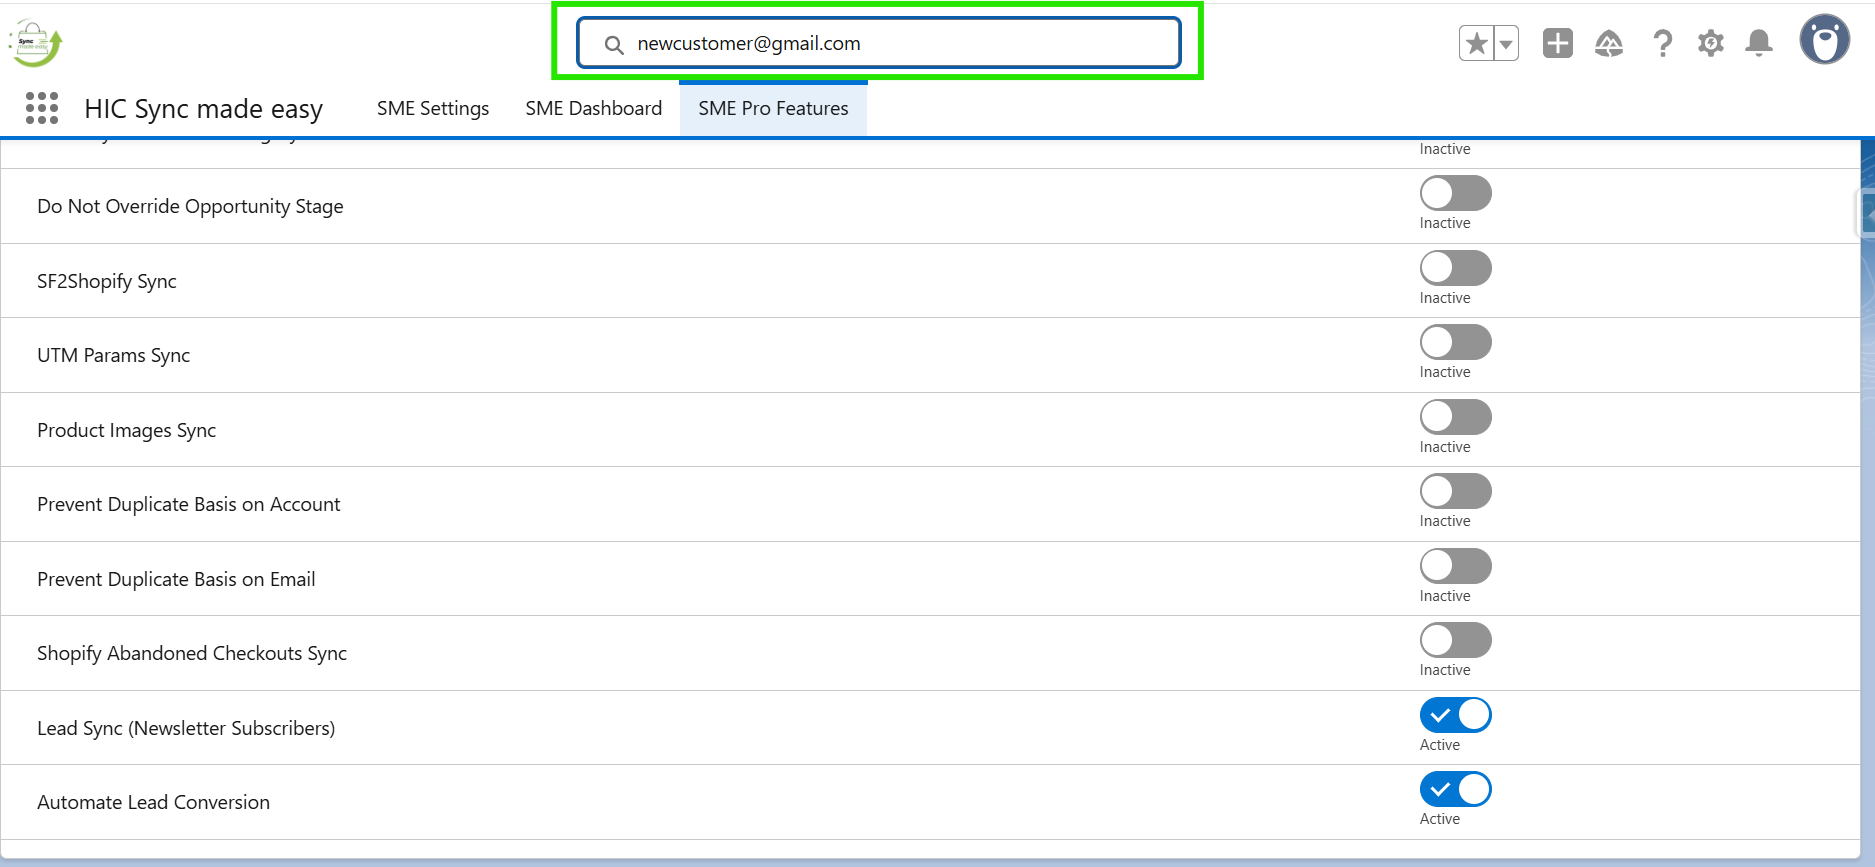Click the 'Active' status under Automate Lead Conversion
1875x867 pixels.
coord(1440,819)
